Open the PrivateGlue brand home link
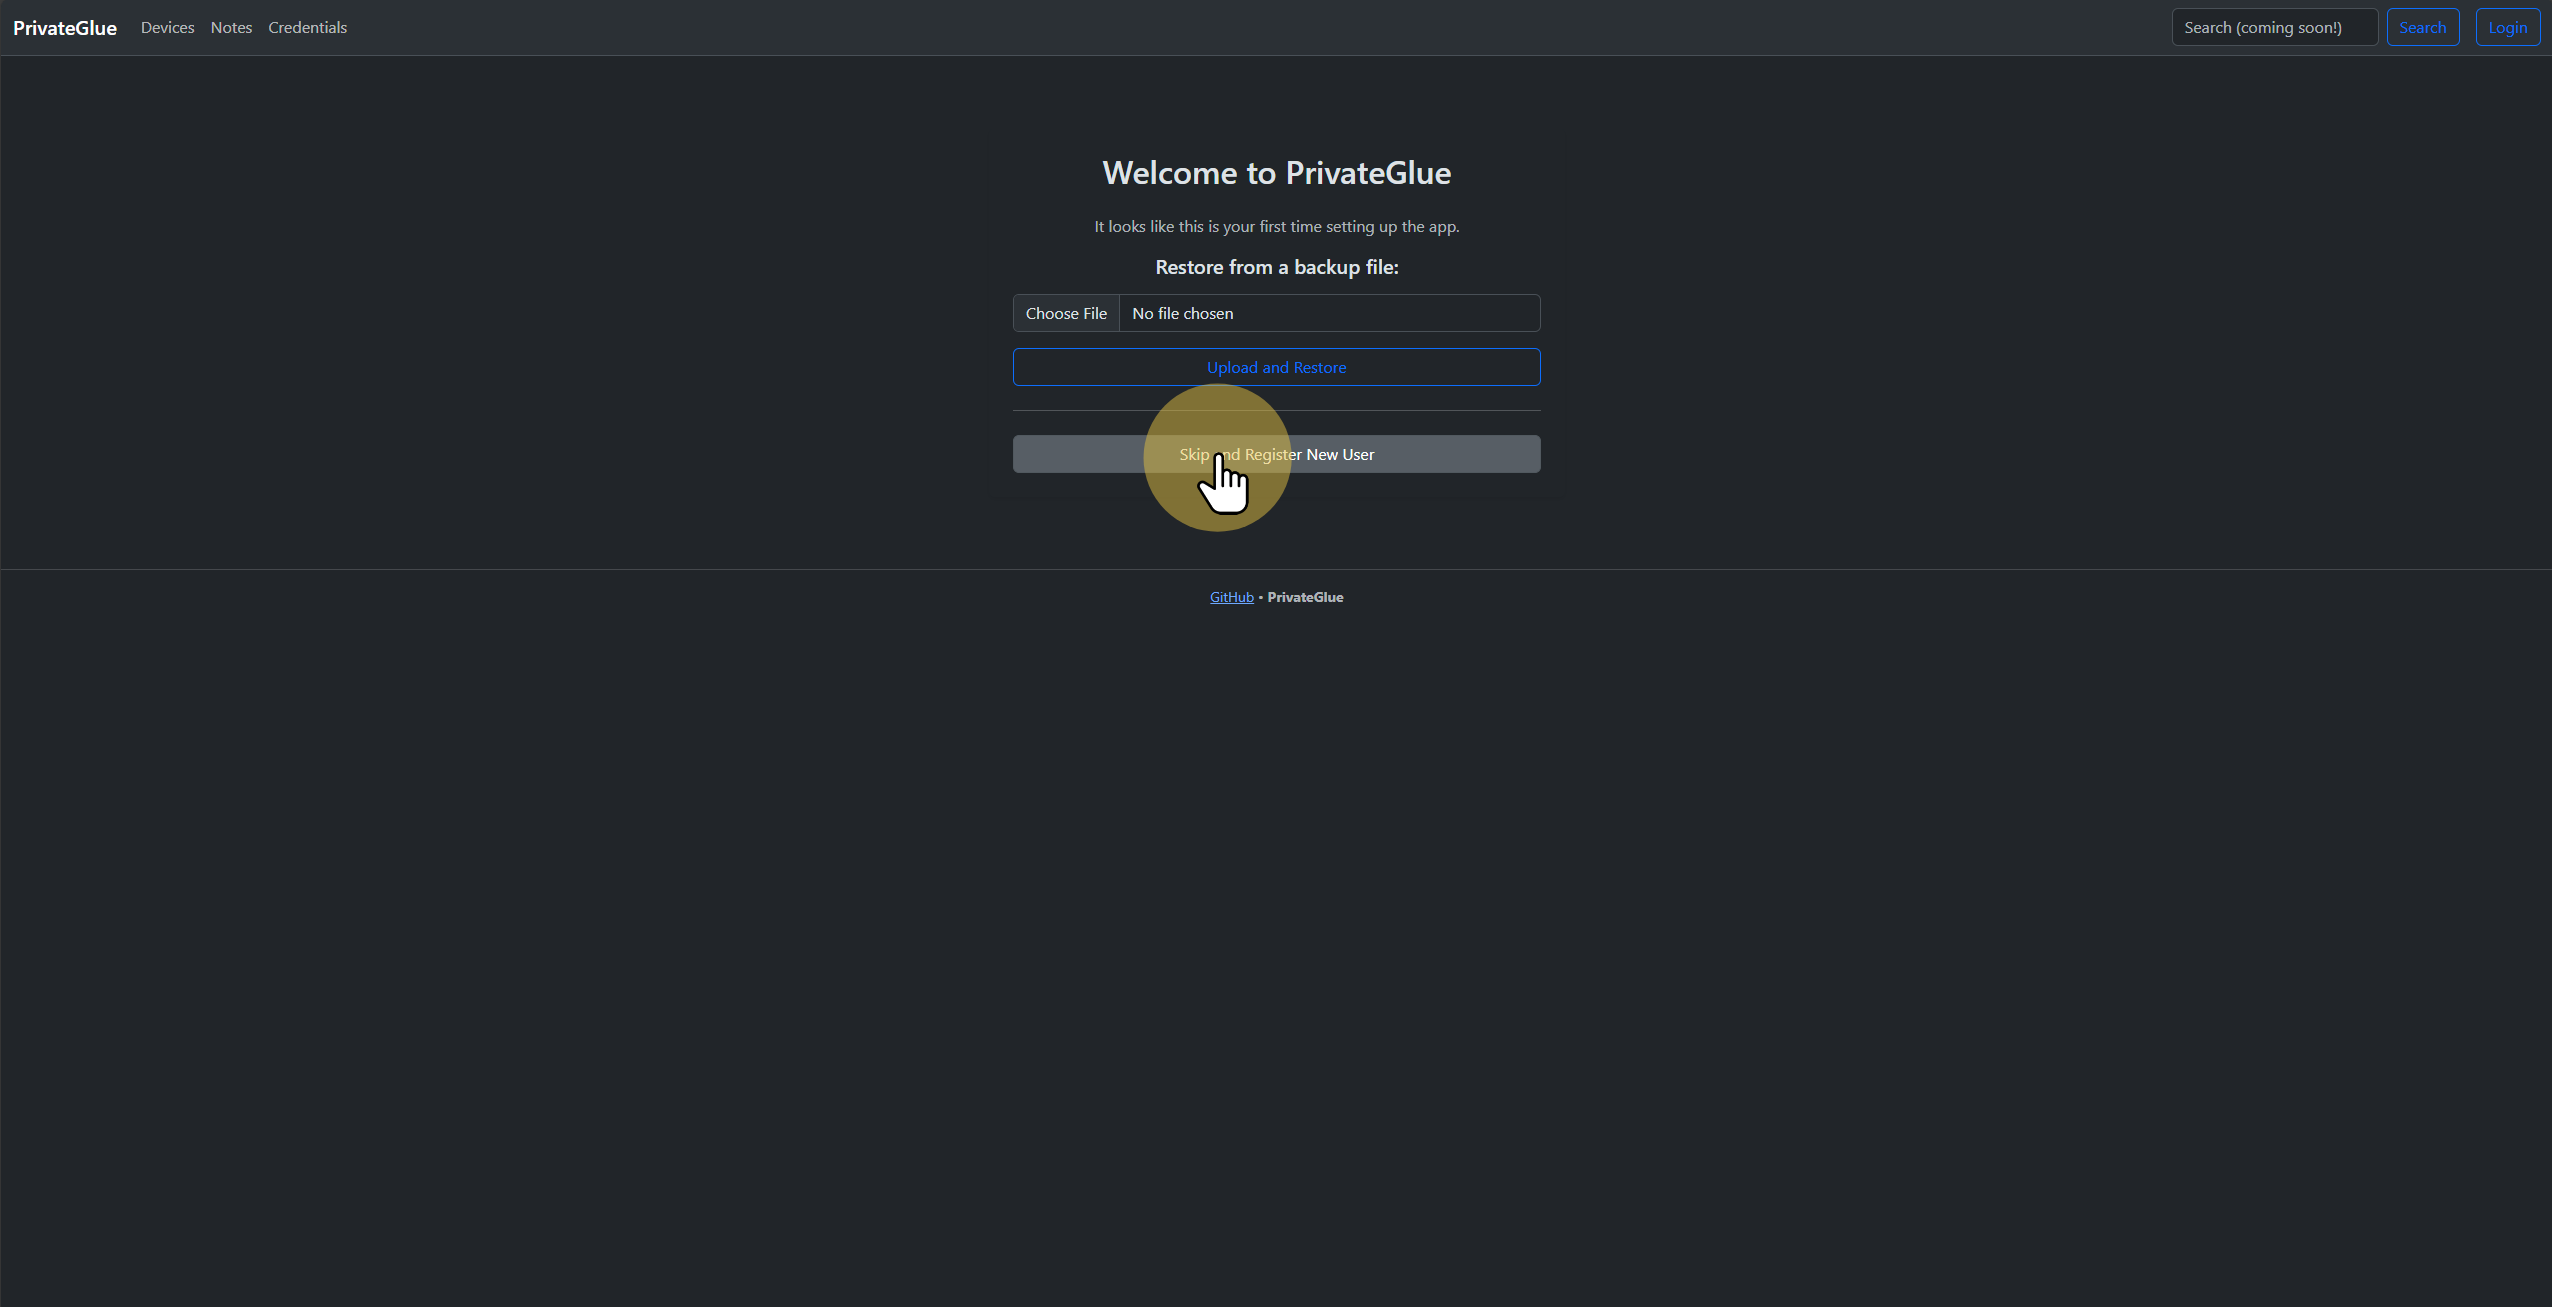 click(65, 28)
